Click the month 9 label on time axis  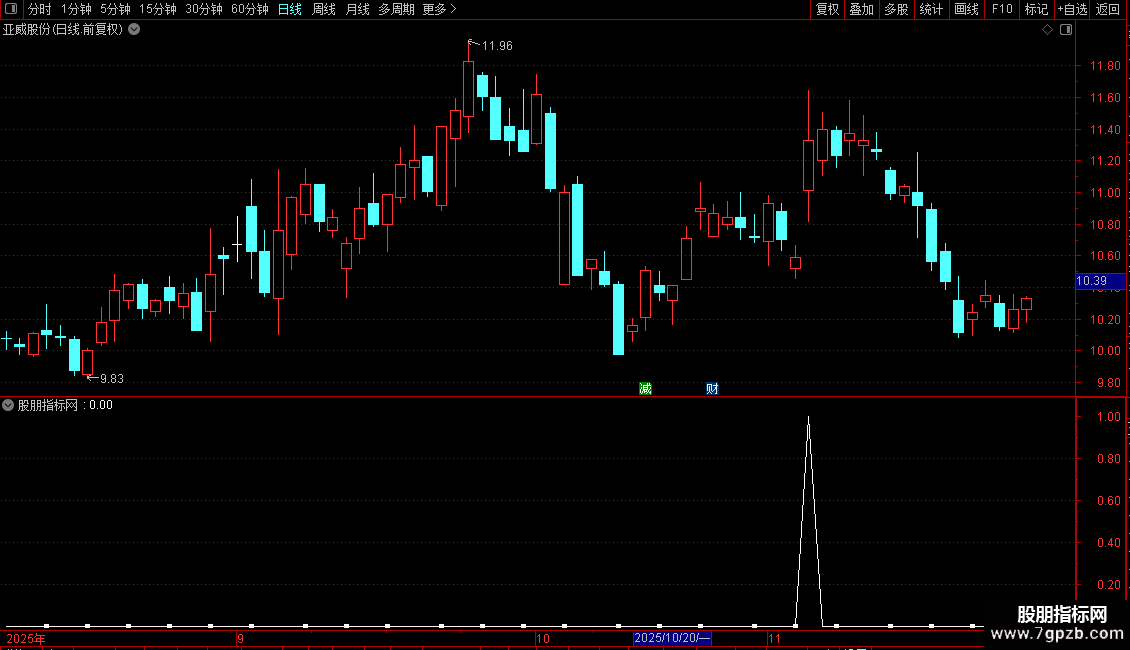[x=240, y=638]
